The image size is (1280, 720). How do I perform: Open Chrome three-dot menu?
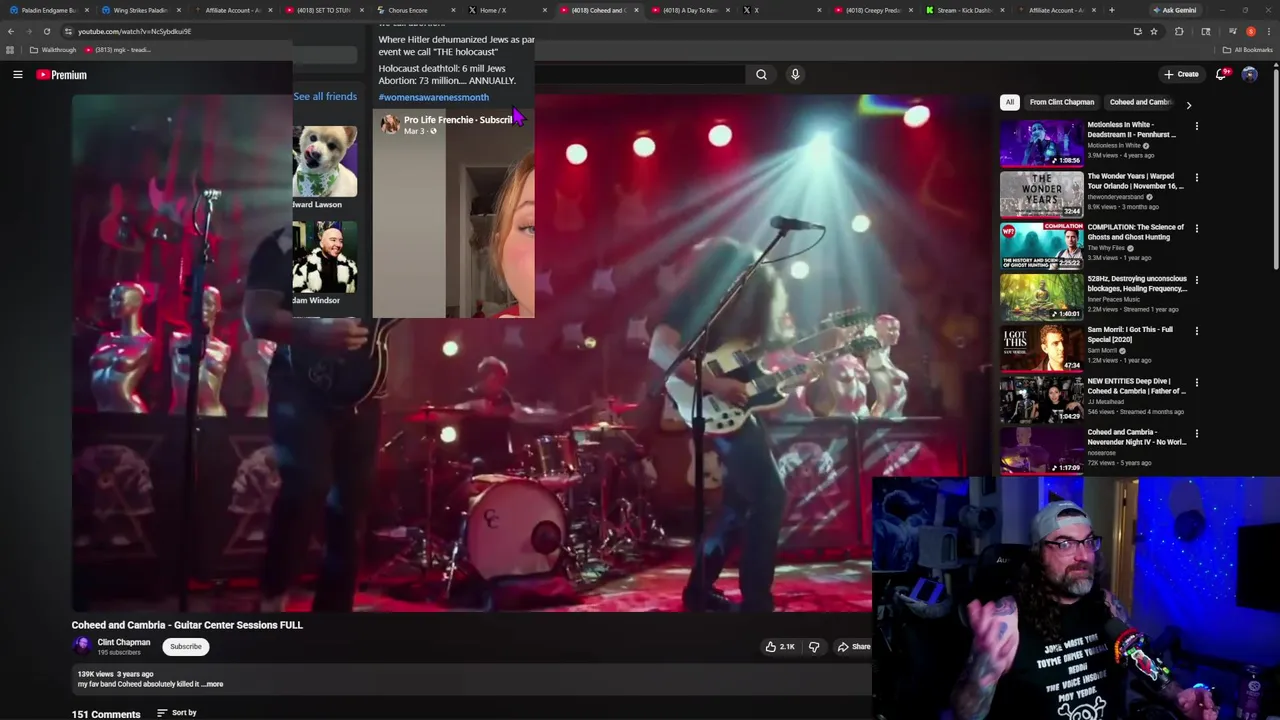coord(1268,31)
